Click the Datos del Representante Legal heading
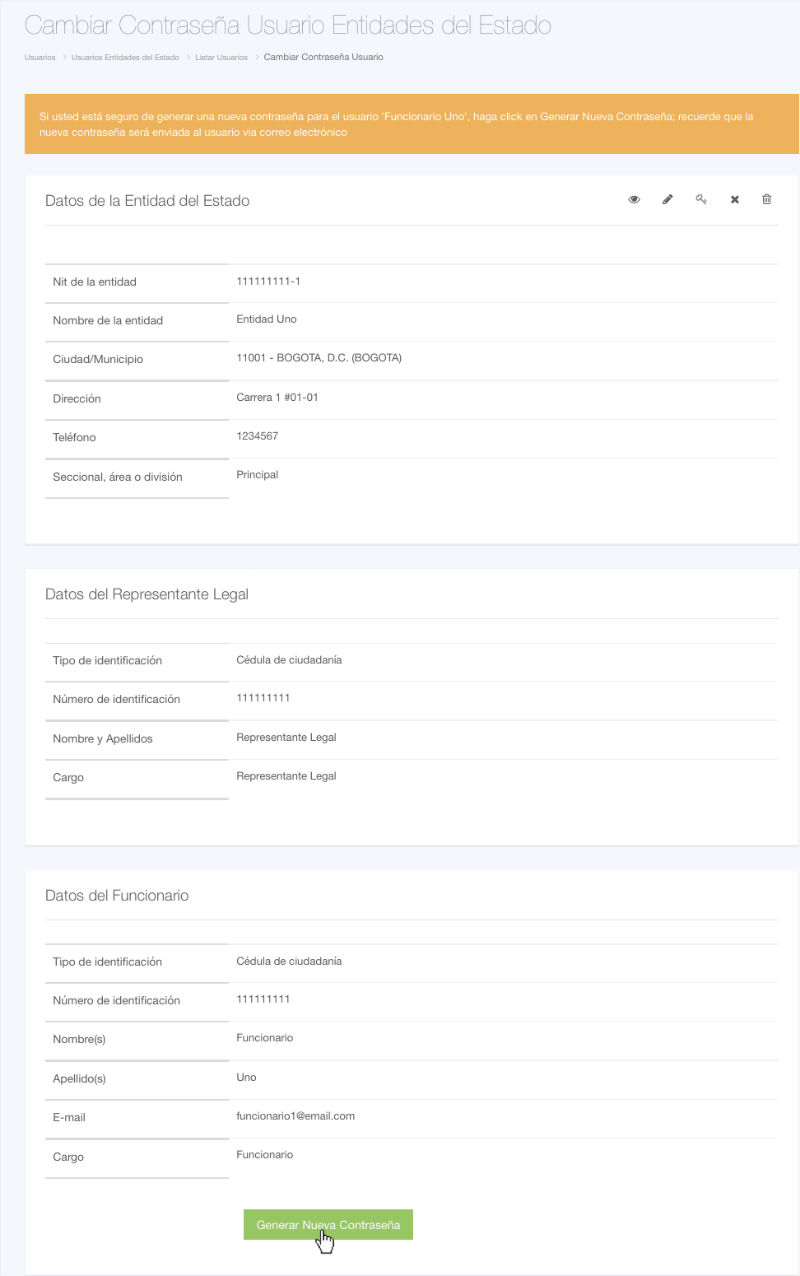This screenshot has height=1276, width=800. click(x=147, y=594)
